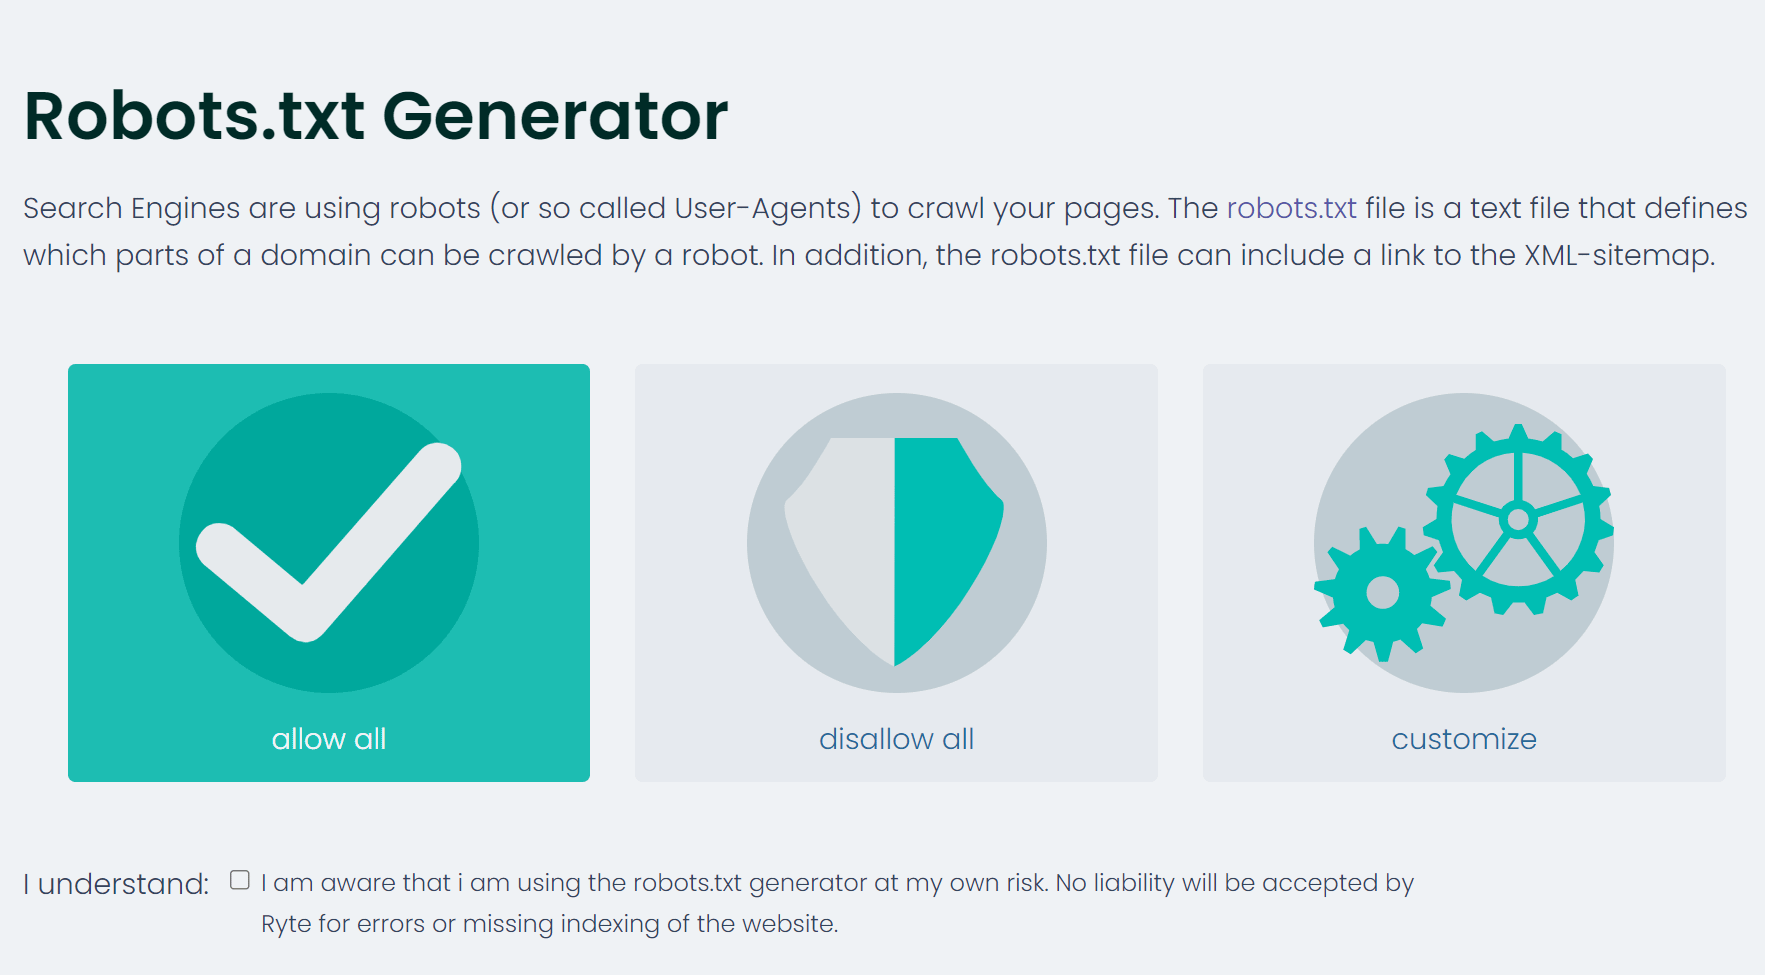Choose the "customize" label
The width and height of the screenshot is (1765, 975).
[1464, 739]
